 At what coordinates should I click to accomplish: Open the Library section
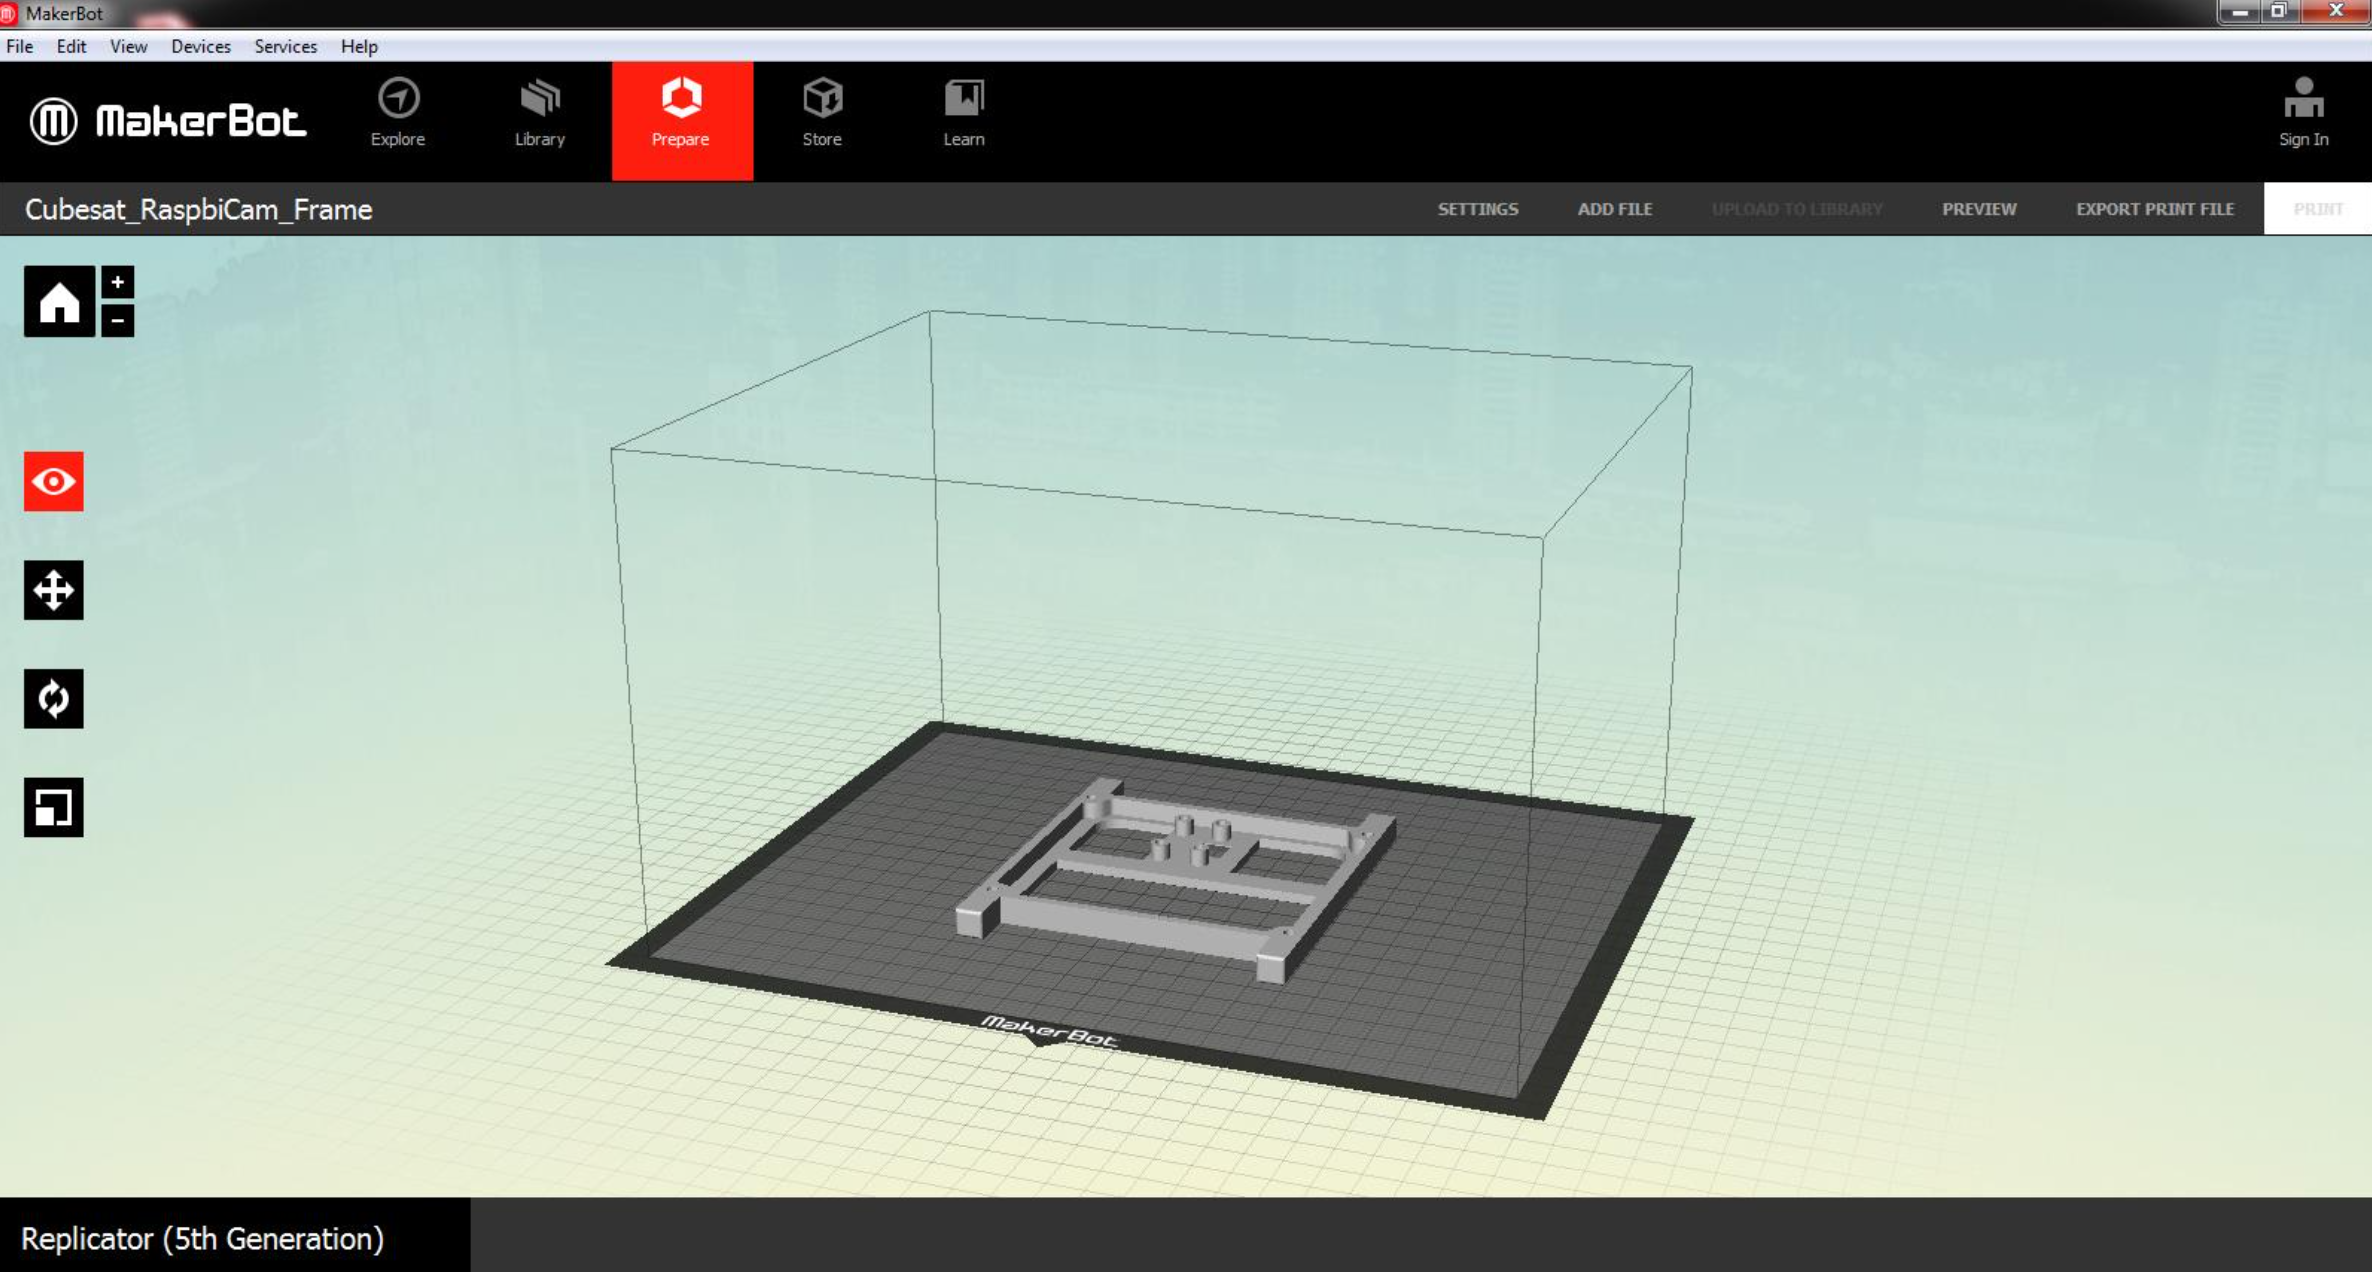click(540, 113)
